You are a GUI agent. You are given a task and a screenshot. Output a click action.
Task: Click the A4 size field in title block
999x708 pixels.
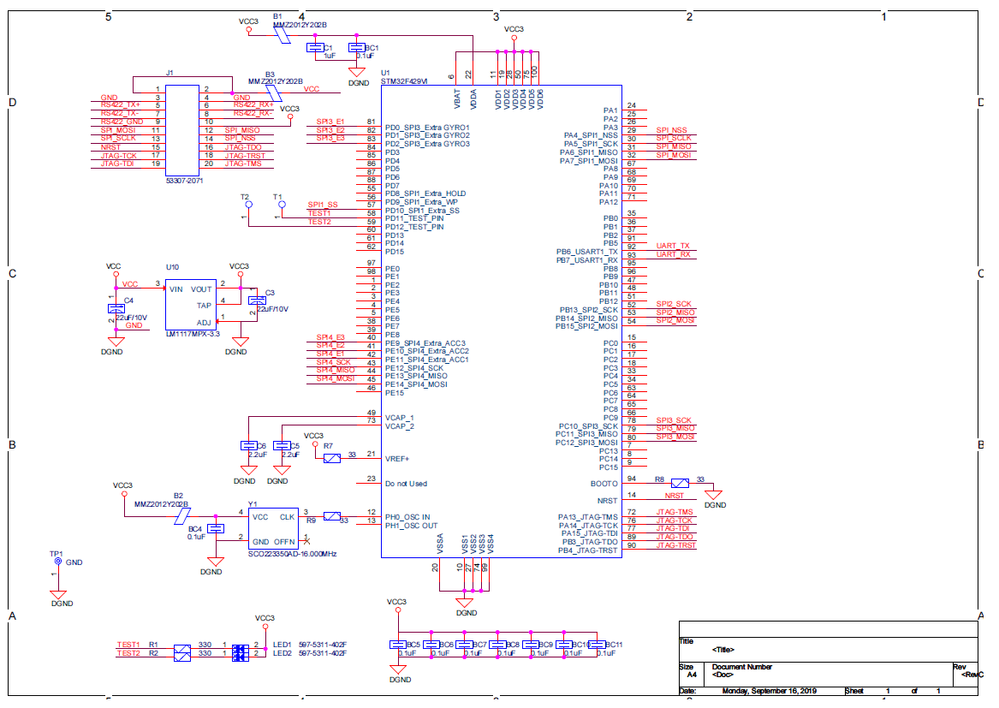coord(692,674)
